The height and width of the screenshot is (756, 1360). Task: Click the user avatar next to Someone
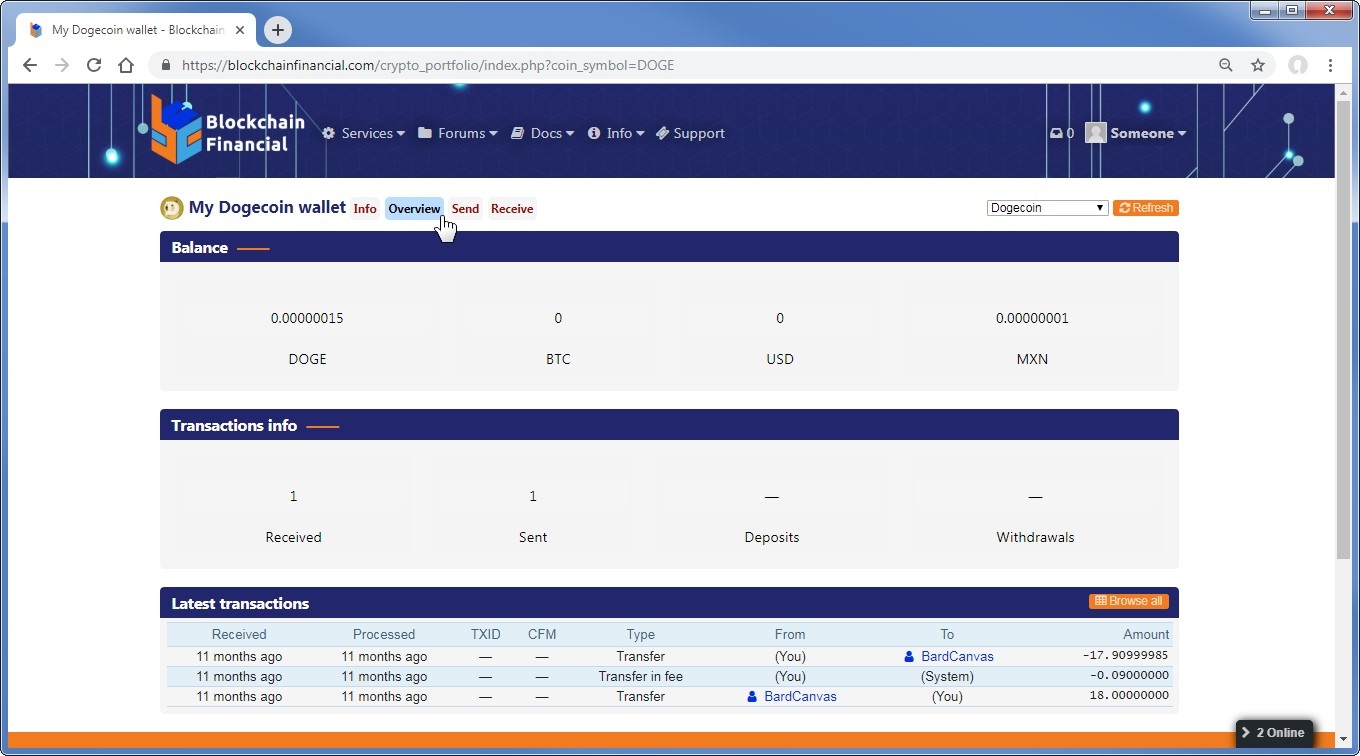[1096, 133]
